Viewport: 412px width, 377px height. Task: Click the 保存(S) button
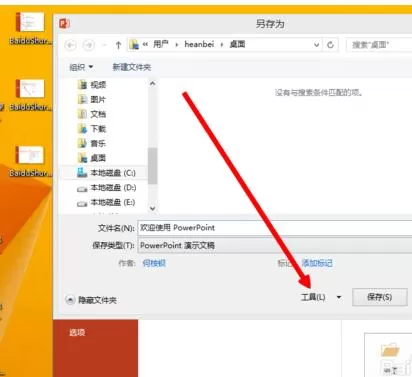[380, 297]
